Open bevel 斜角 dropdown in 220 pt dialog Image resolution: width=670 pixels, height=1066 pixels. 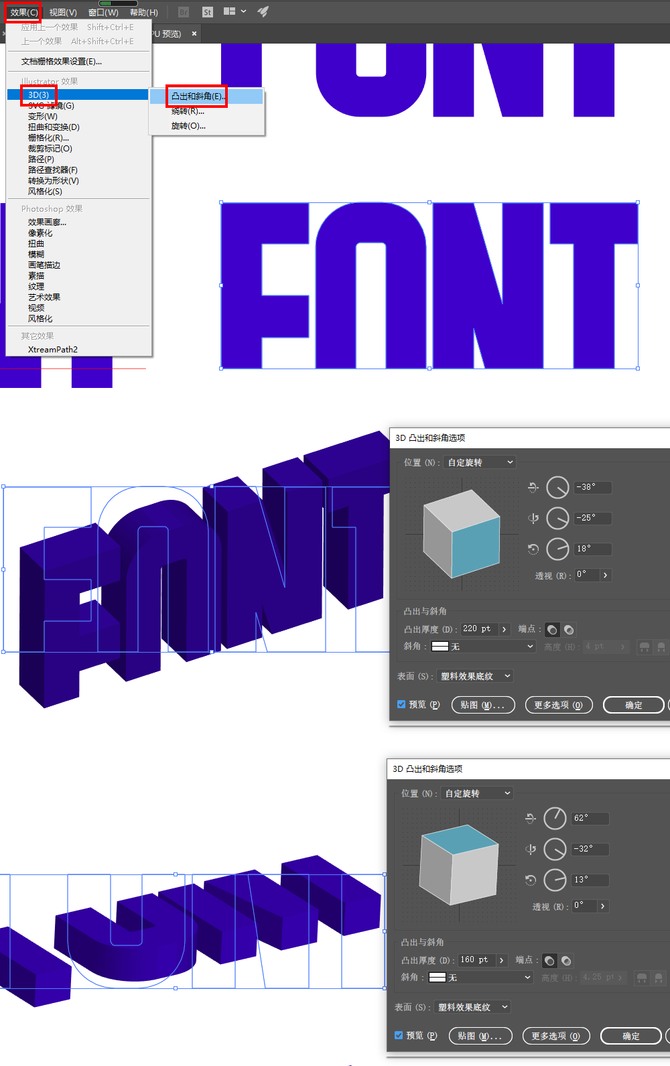click(x=483, y=647)
